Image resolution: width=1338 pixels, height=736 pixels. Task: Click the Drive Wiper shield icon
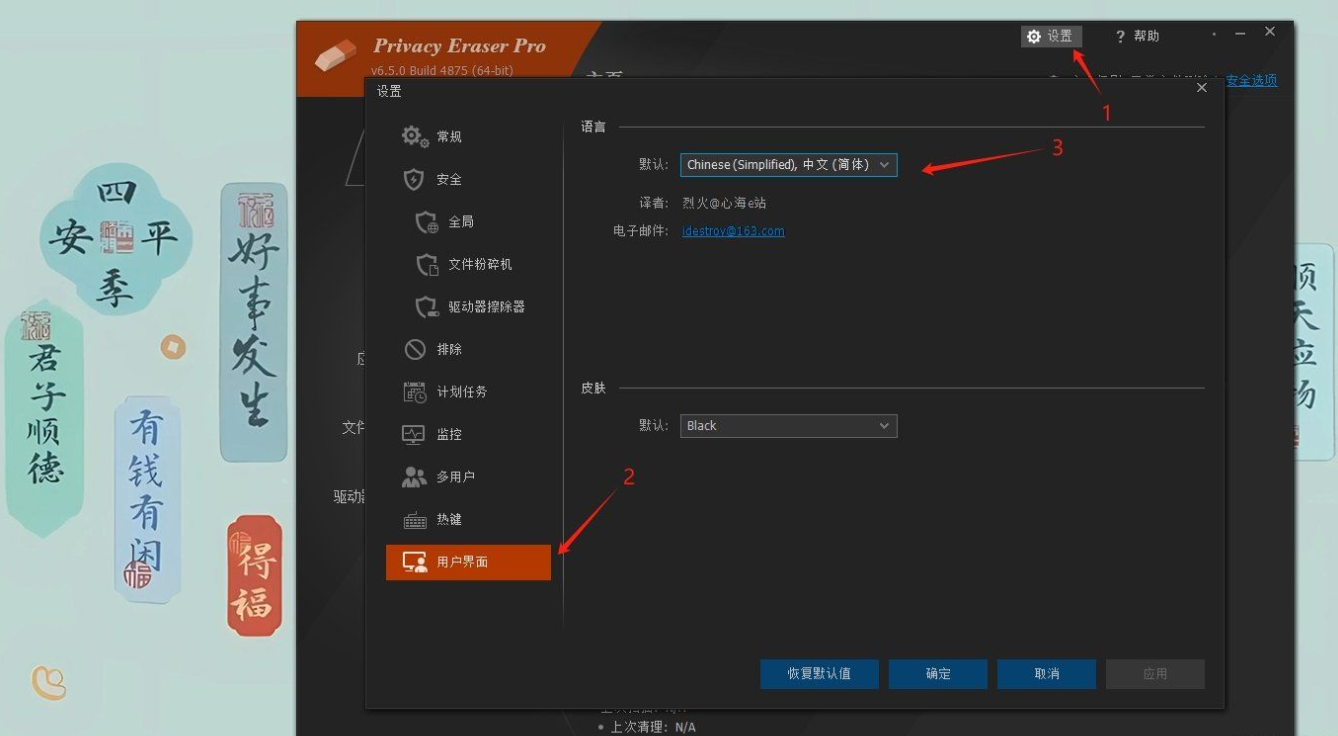click(x=427, y=307)
